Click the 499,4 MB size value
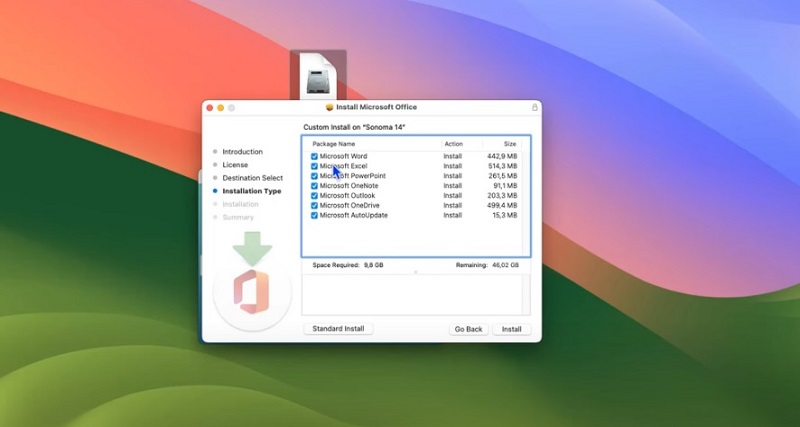 pos(502,206)
